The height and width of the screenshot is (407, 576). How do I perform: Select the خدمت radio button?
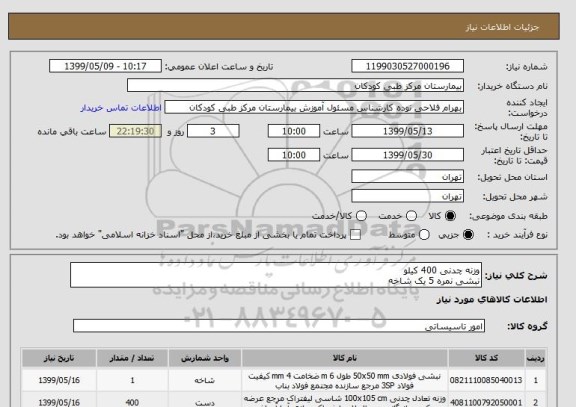(411, 216)
